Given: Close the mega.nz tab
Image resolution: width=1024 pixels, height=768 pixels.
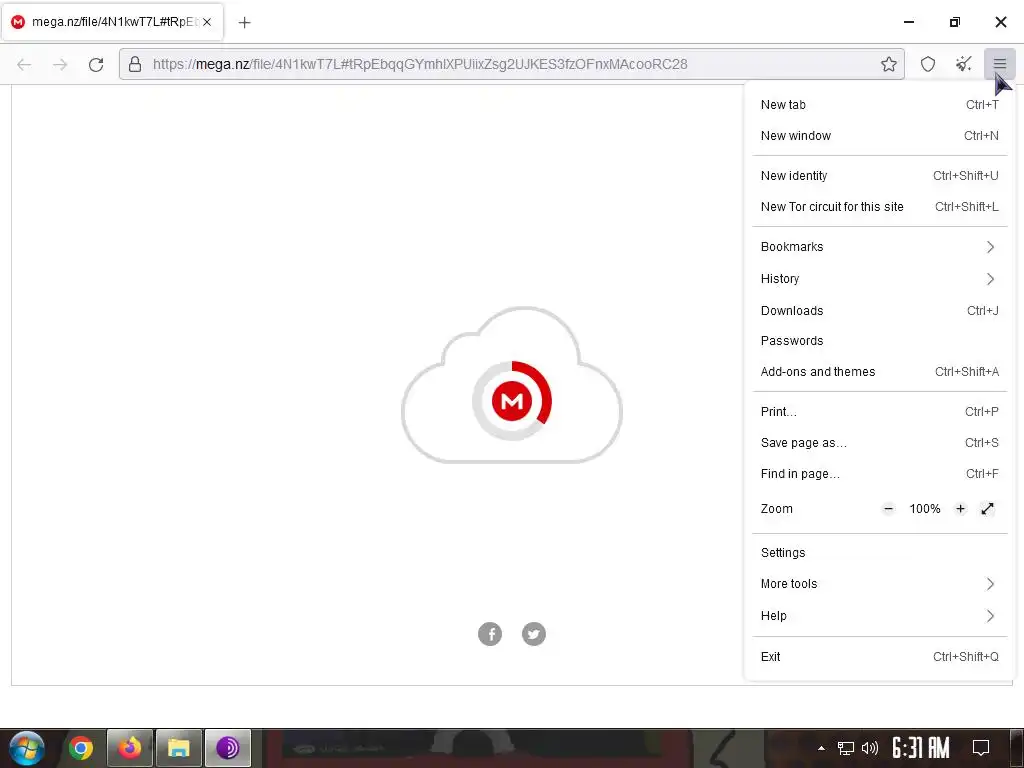Looking at the screenshot, I should click(206, 22).
